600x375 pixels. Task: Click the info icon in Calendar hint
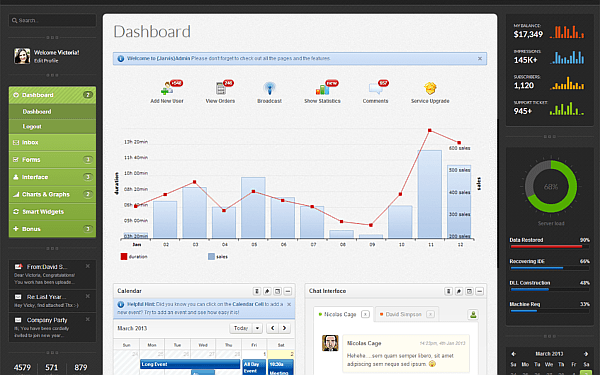pos(121,305)
